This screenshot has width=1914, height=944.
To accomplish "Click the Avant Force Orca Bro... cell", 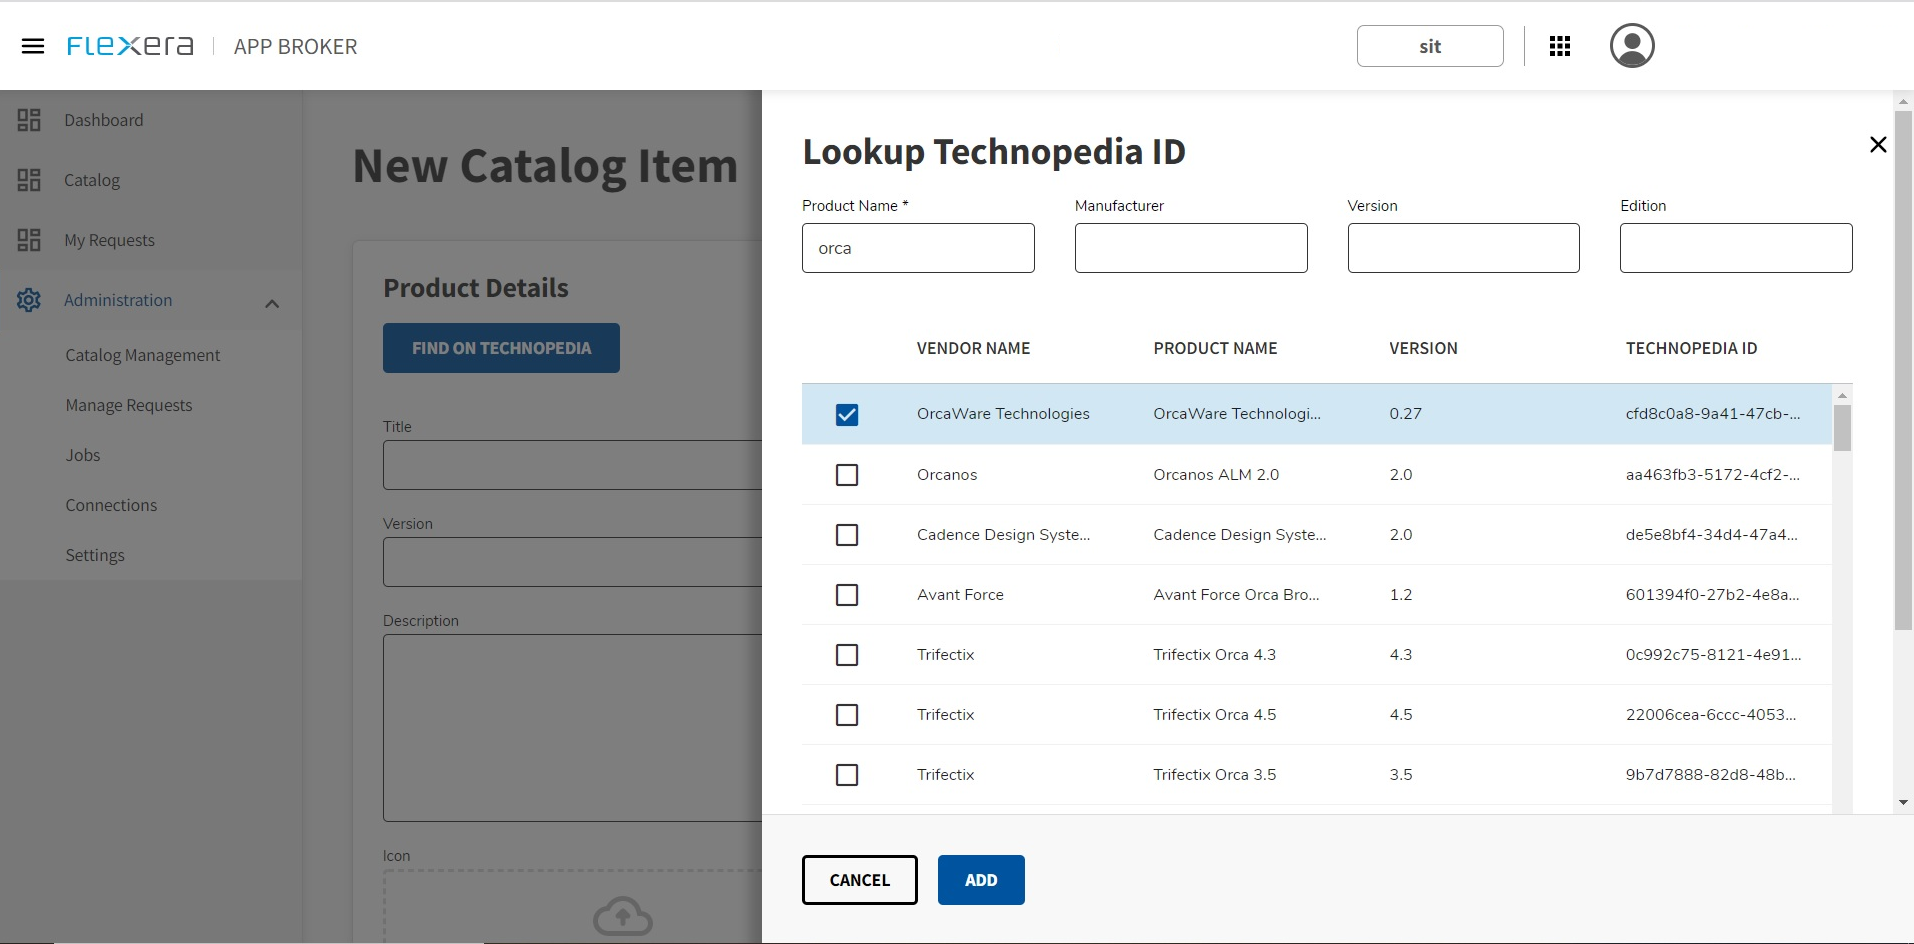I will tap(1236, 595).
